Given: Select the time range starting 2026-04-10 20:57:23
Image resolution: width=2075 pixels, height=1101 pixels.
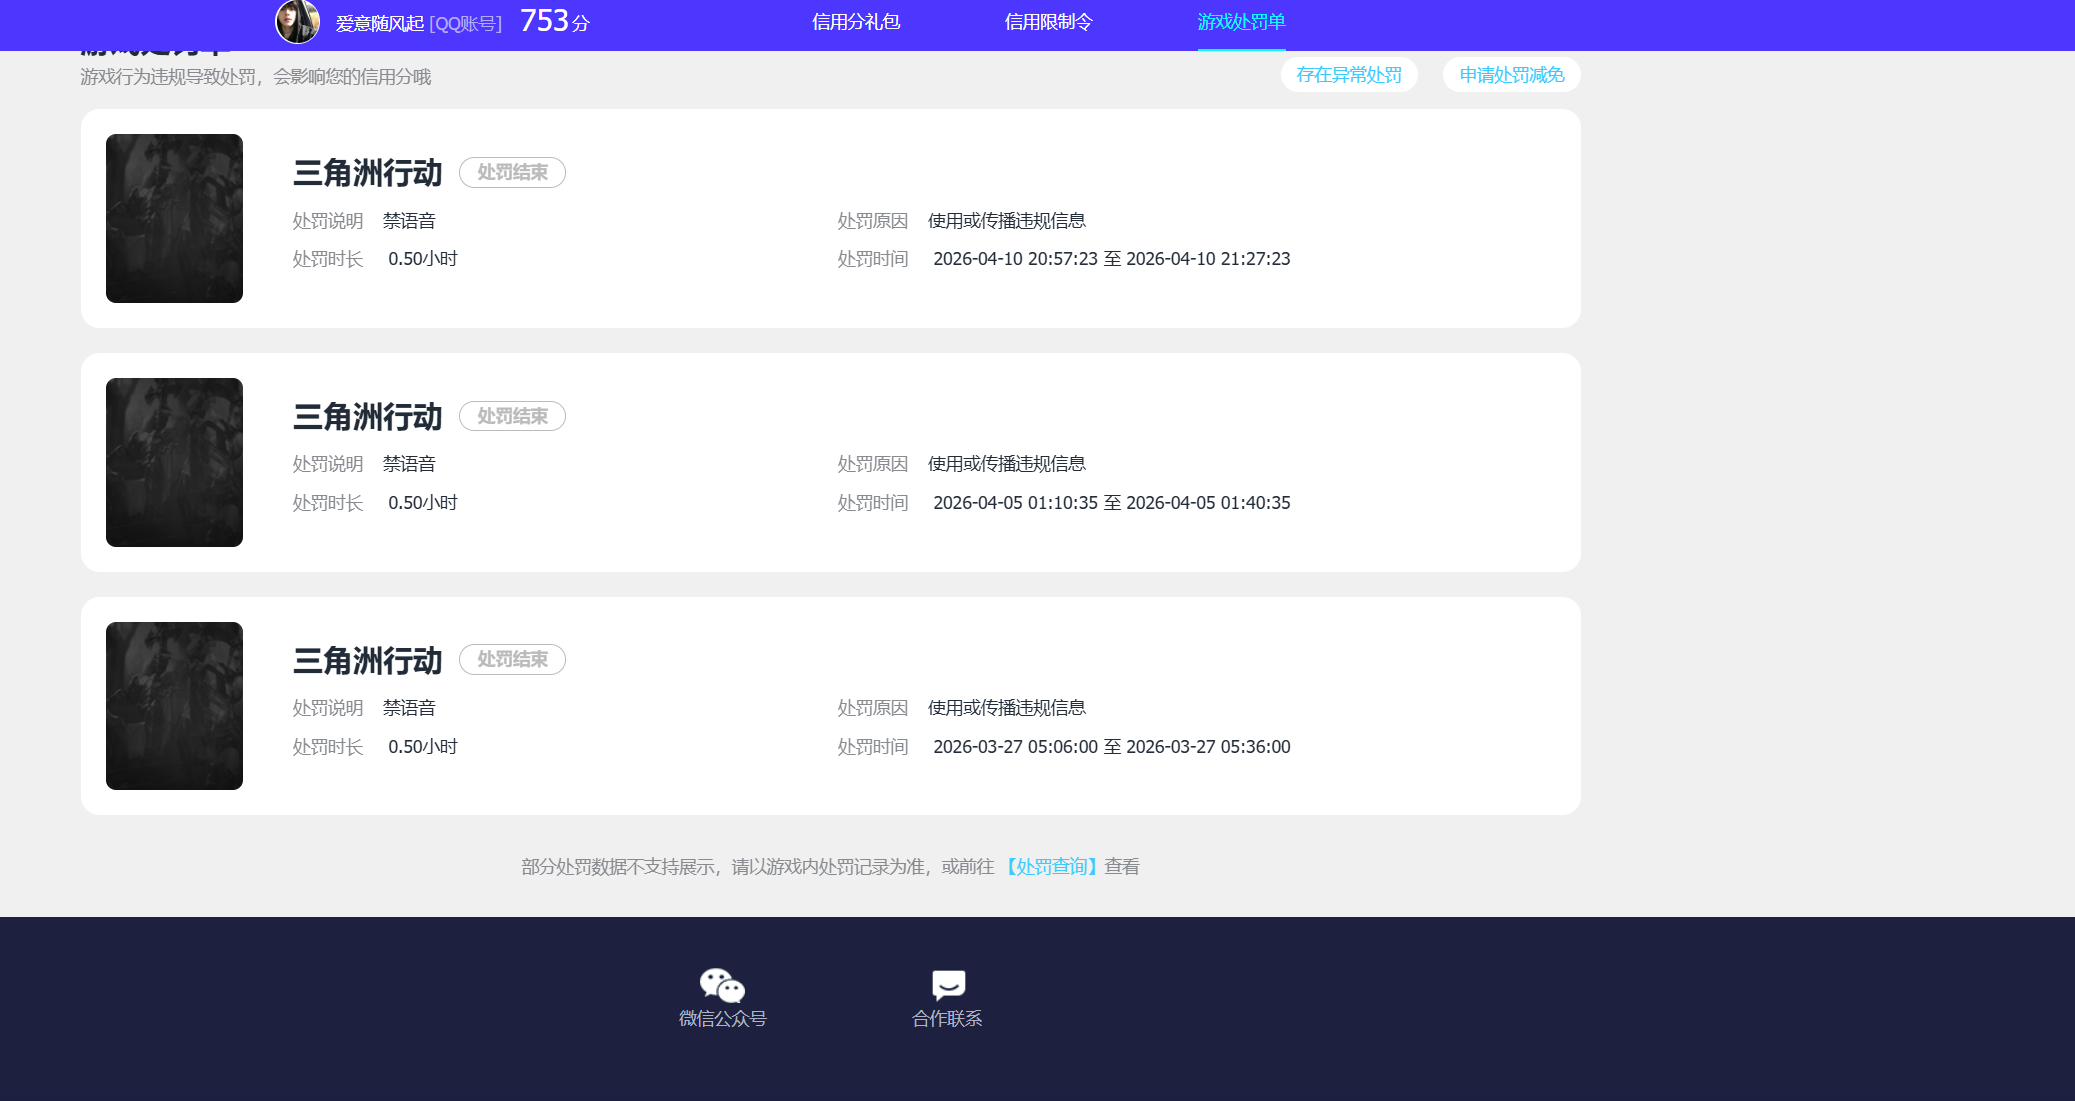Looking at the screenshot, I should tap(1112, 259).
